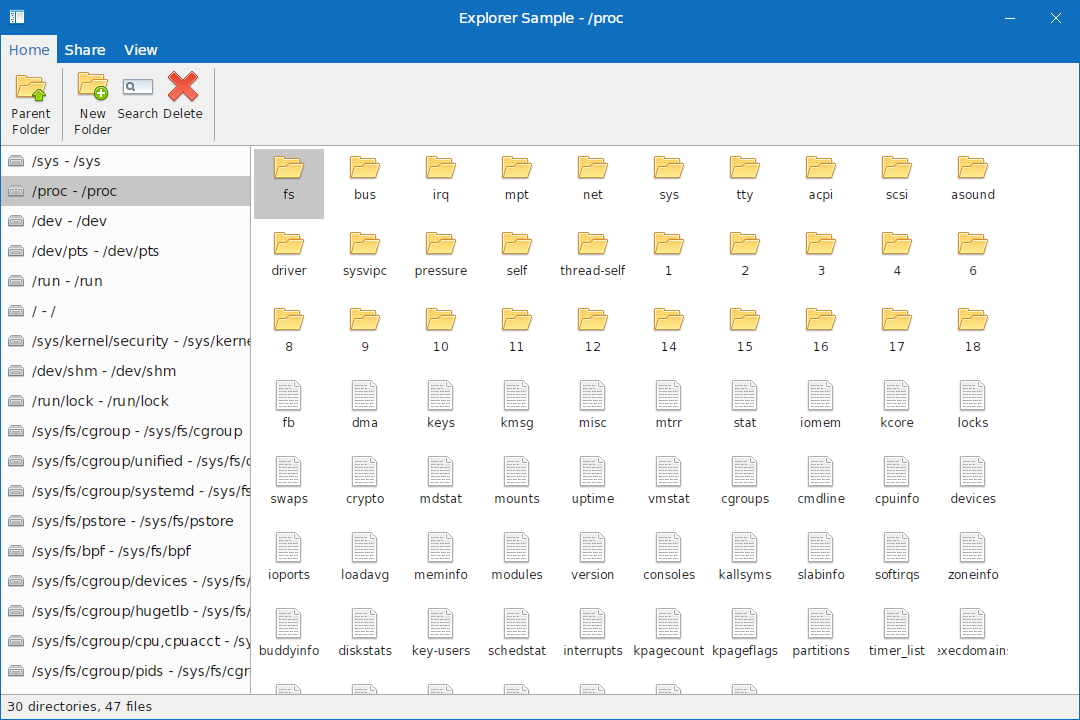The image size is (1080, 720).
Task: Select the zoneinfo file
Action: [973, 562]
